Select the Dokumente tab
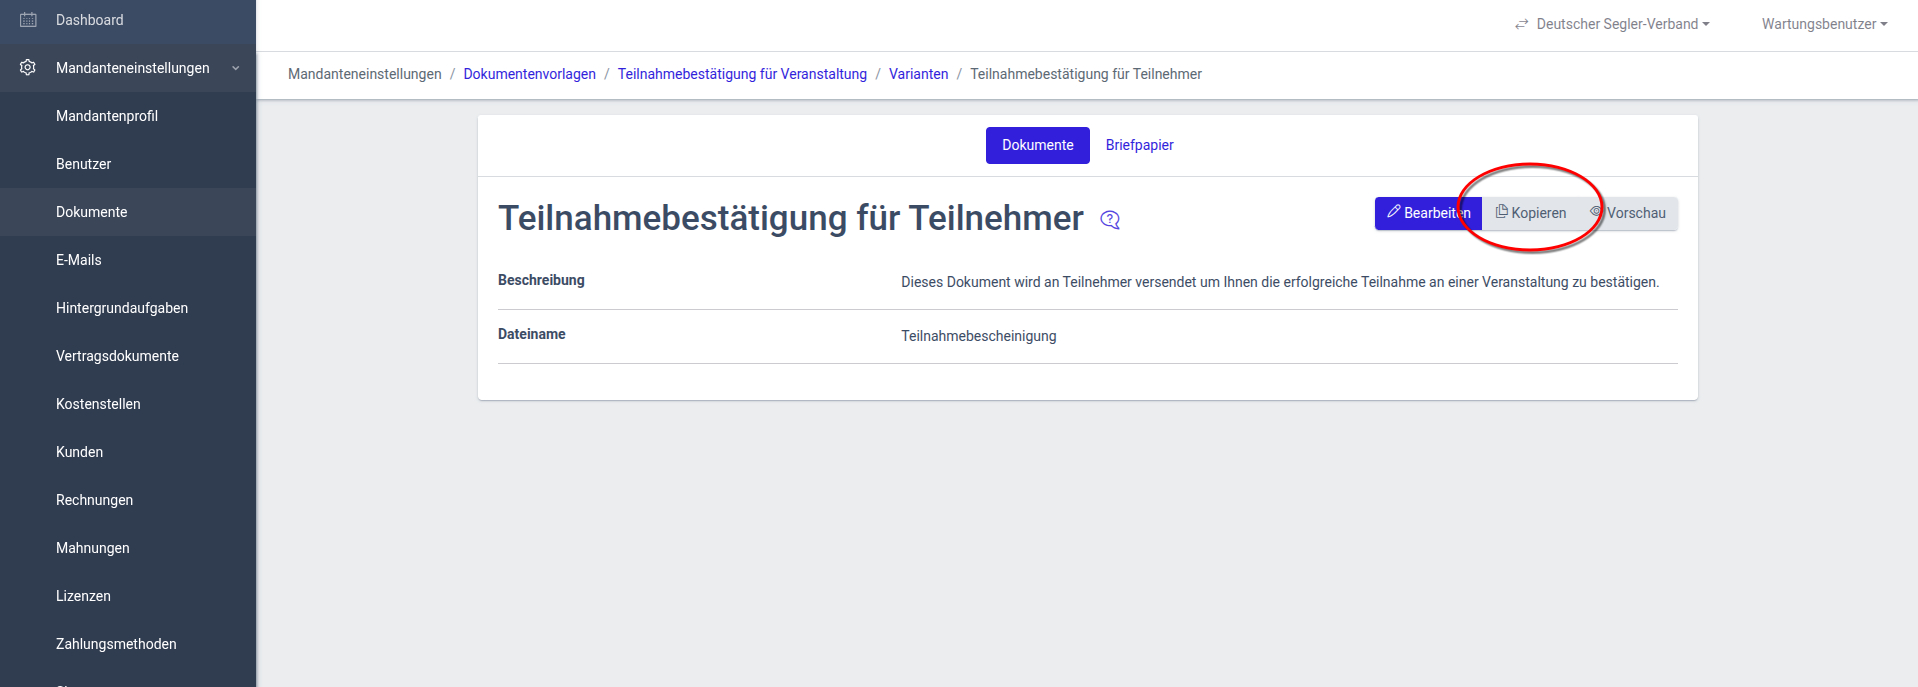This screenshot has width=1918, height=687. 1037,145
